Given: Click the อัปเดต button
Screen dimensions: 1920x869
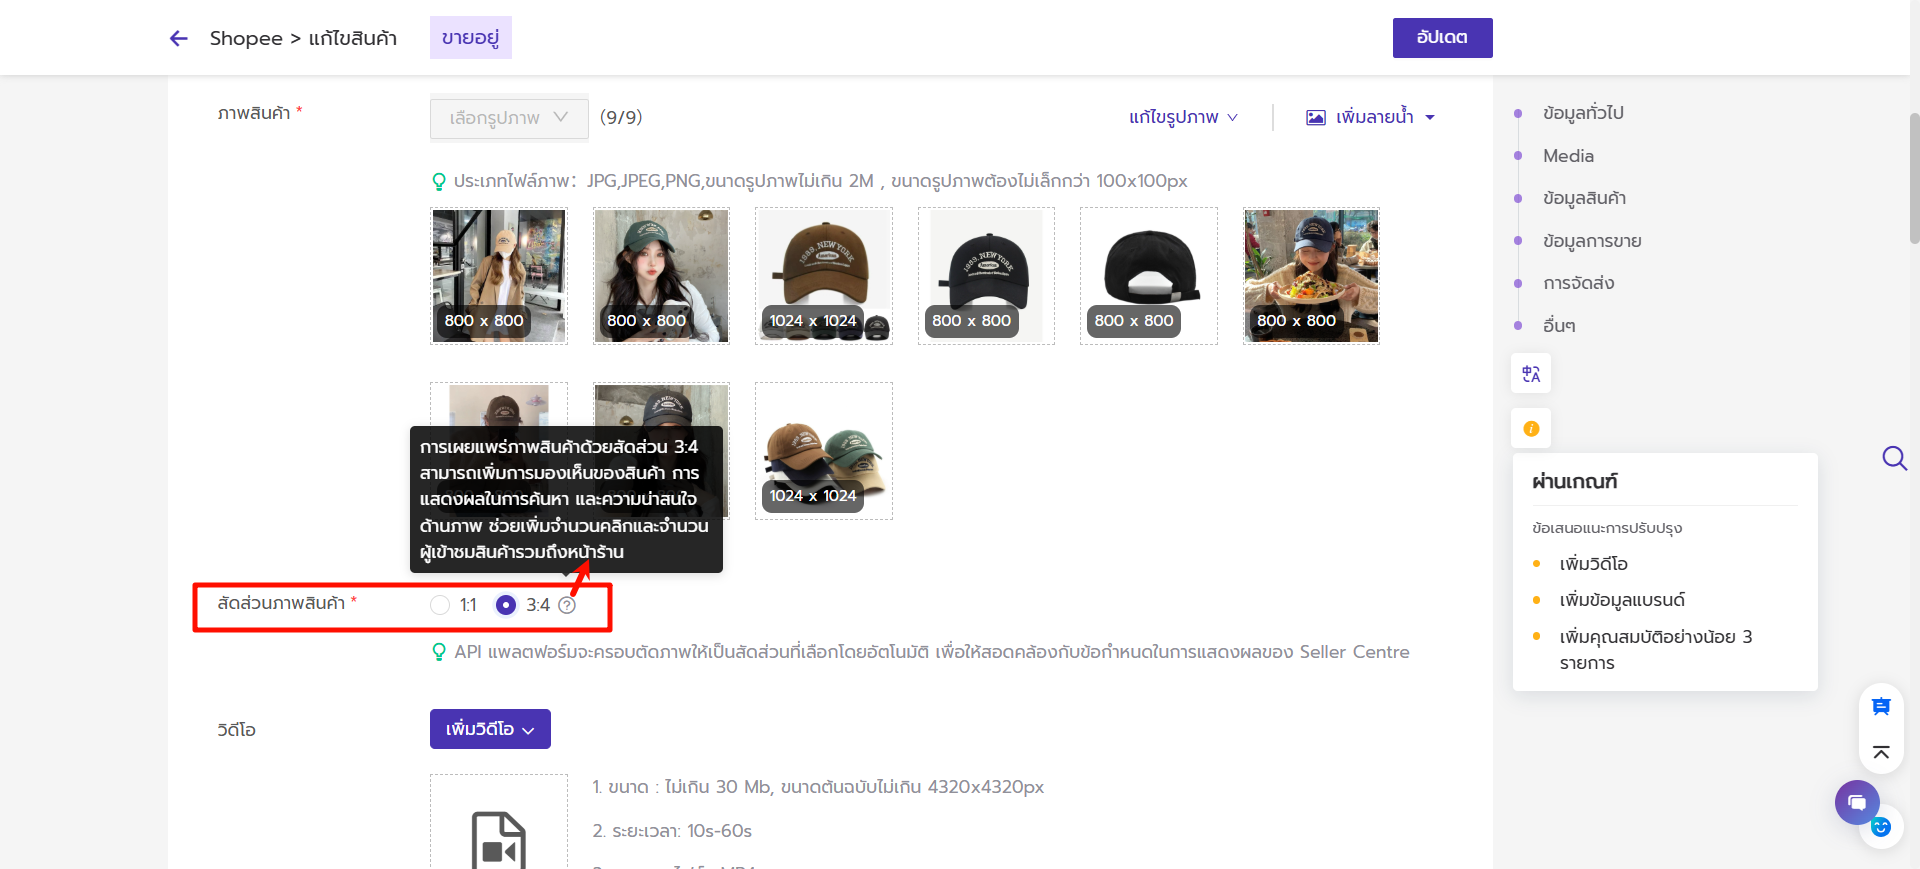Looking at the screenshot, I should [1442, 38].
